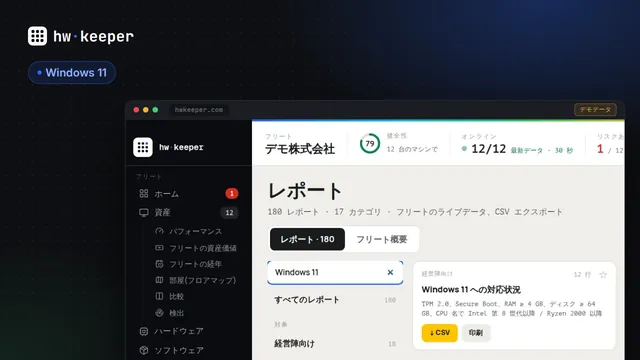This screenshot has width=640, height=360.
Task: Click the レポート page heading
Action: [305, 191]
